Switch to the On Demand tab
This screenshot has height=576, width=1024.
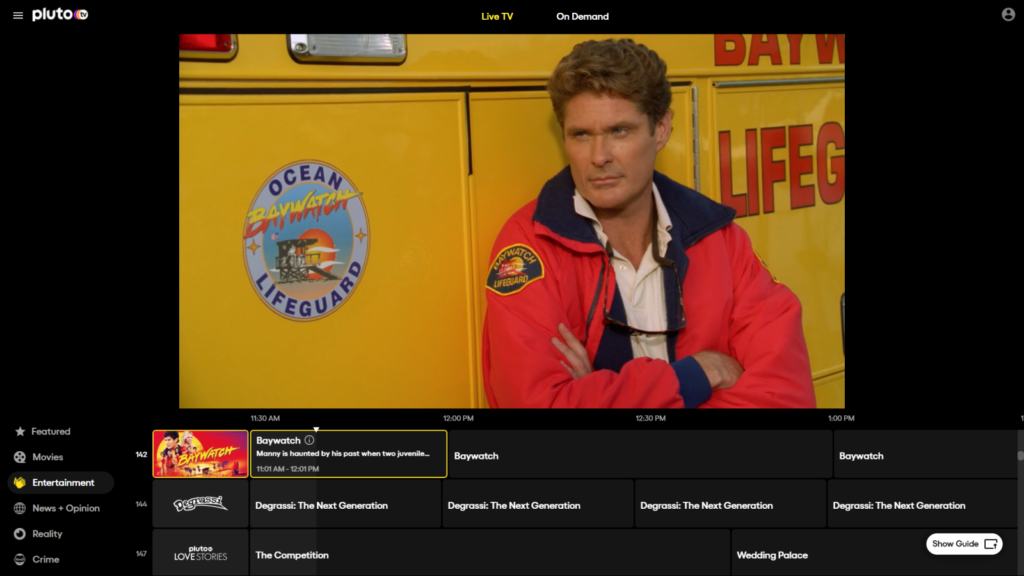582,16
